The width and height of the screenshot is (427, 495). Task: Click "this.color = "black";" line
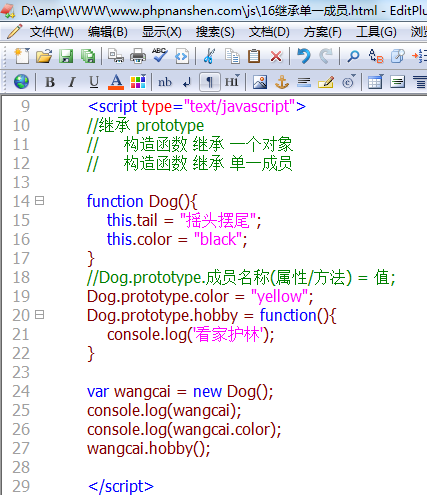coord(177,239)
